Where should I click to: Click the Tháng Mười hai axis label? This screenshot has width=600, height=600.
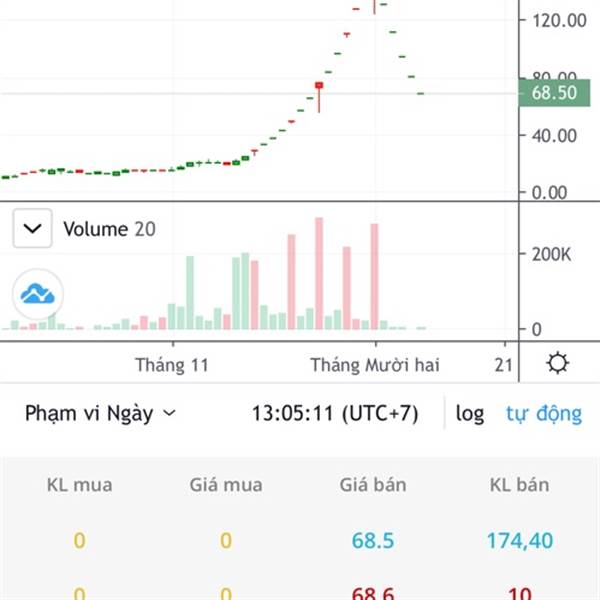(x=375, y=365)
